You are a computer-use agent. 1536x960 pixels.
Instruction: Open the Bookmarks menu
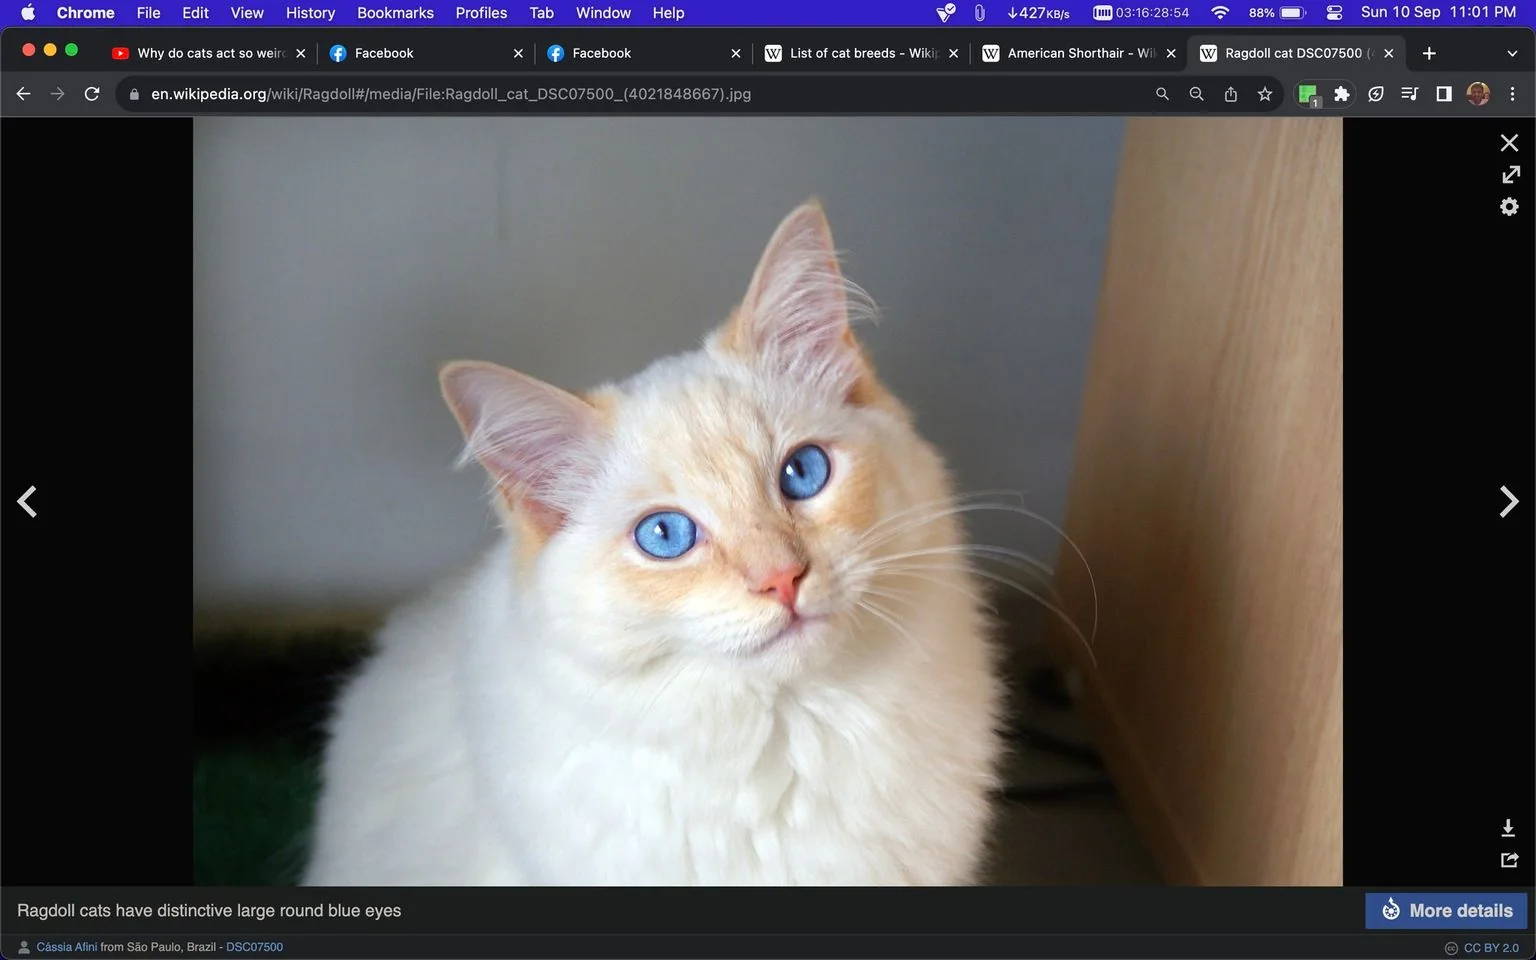click(x=395, y=13)
